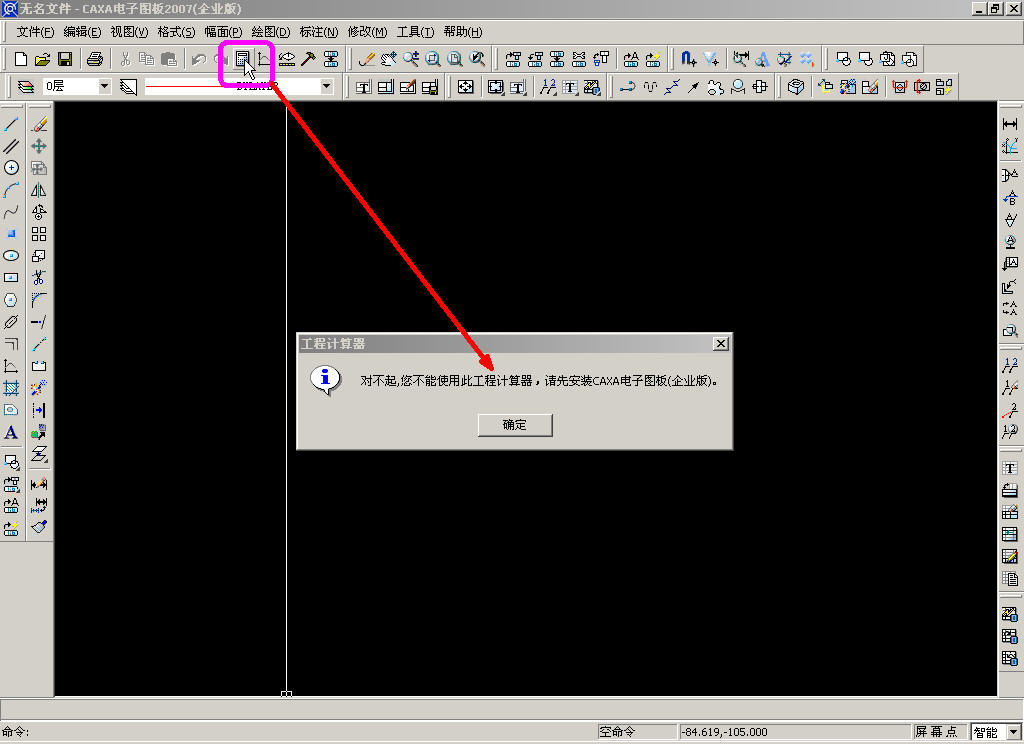Screen dimensions: 1024x744
Task: Click the 3D block icon
Action: pyautogui.click(x=795, y=86)
